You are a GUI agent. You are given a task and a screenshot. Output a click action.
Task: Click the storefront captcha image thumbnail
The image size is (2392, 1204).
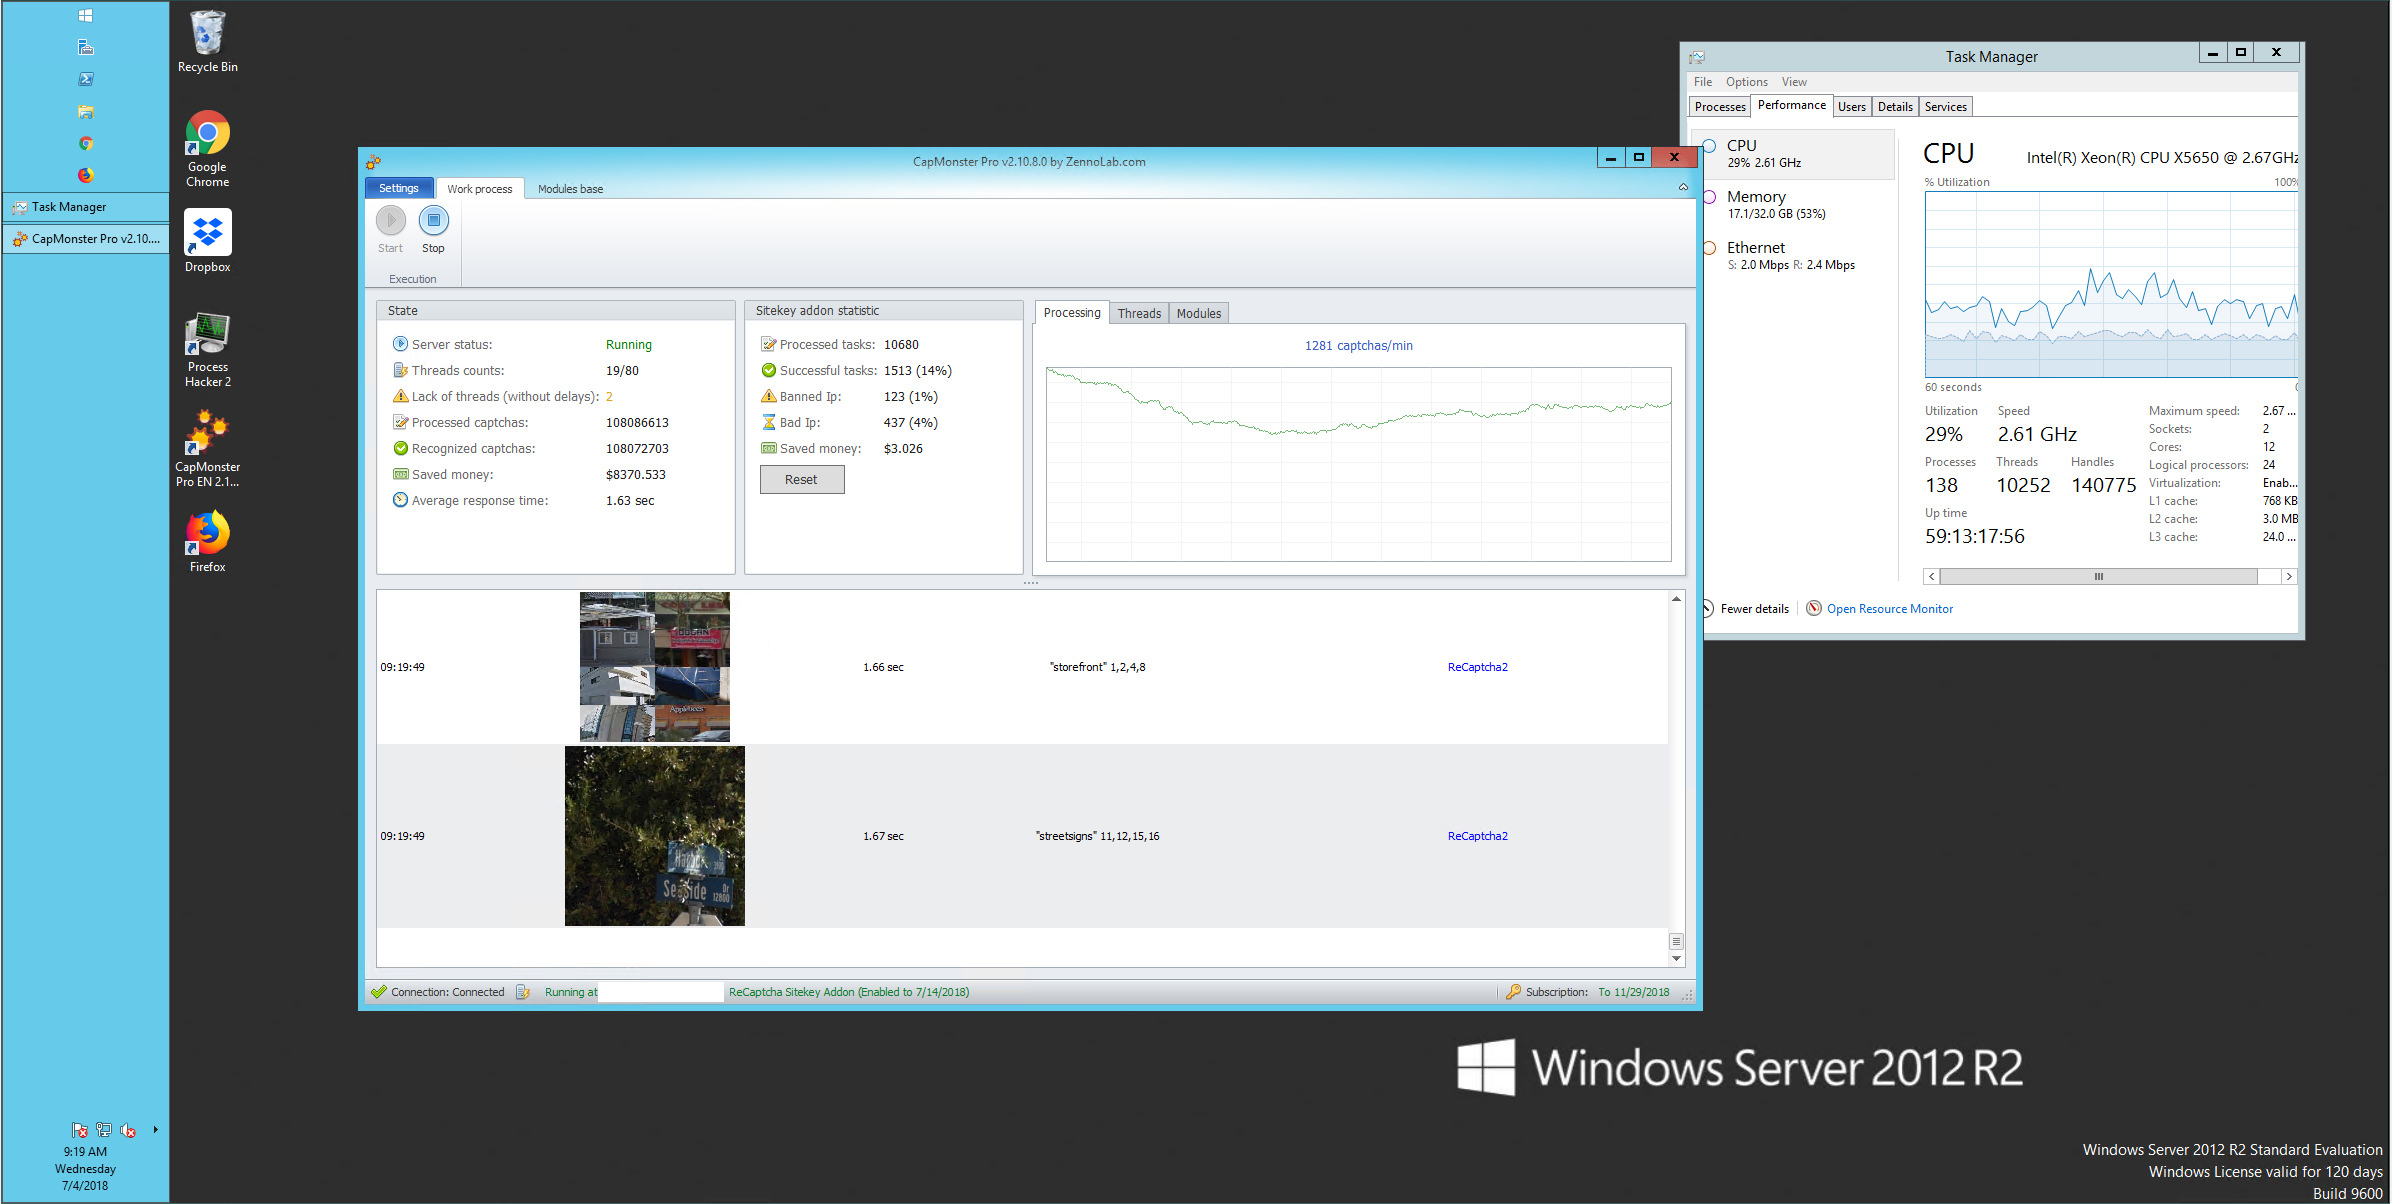[655, 667]
